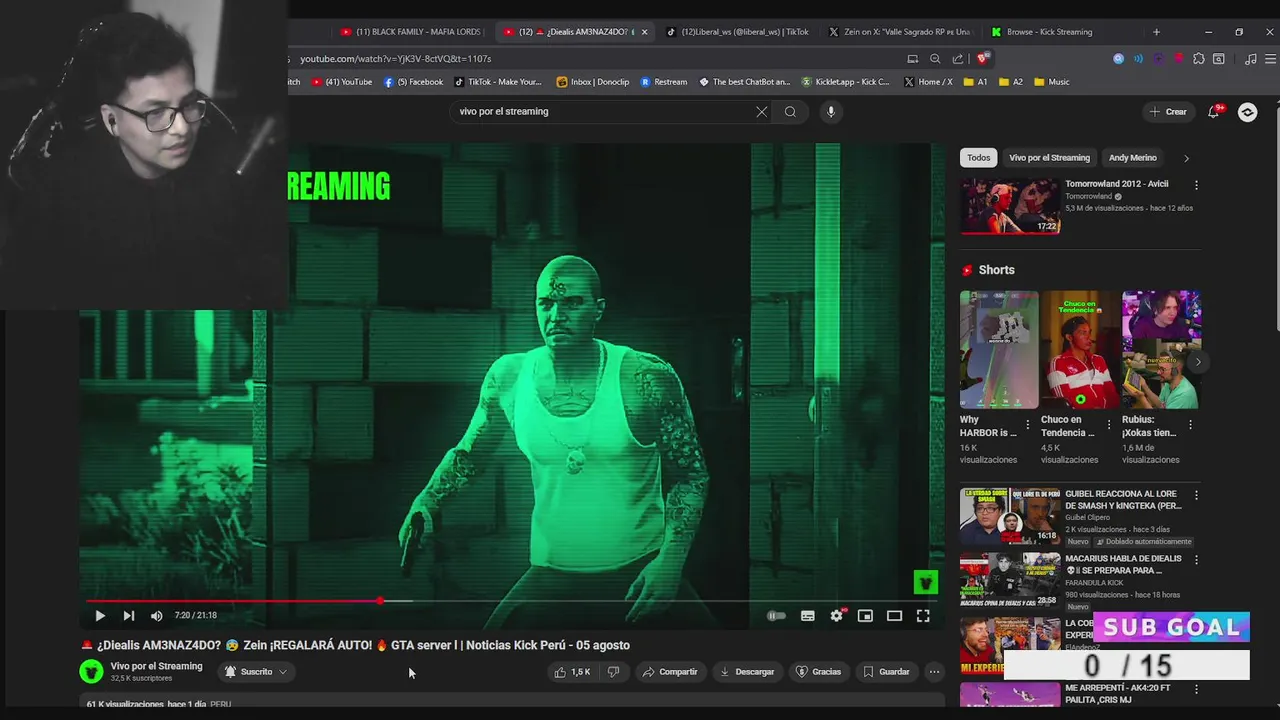The image size is (1280, 720).
Task: Open the A1 bookmarks folder
Action: [x=976, y=82]
